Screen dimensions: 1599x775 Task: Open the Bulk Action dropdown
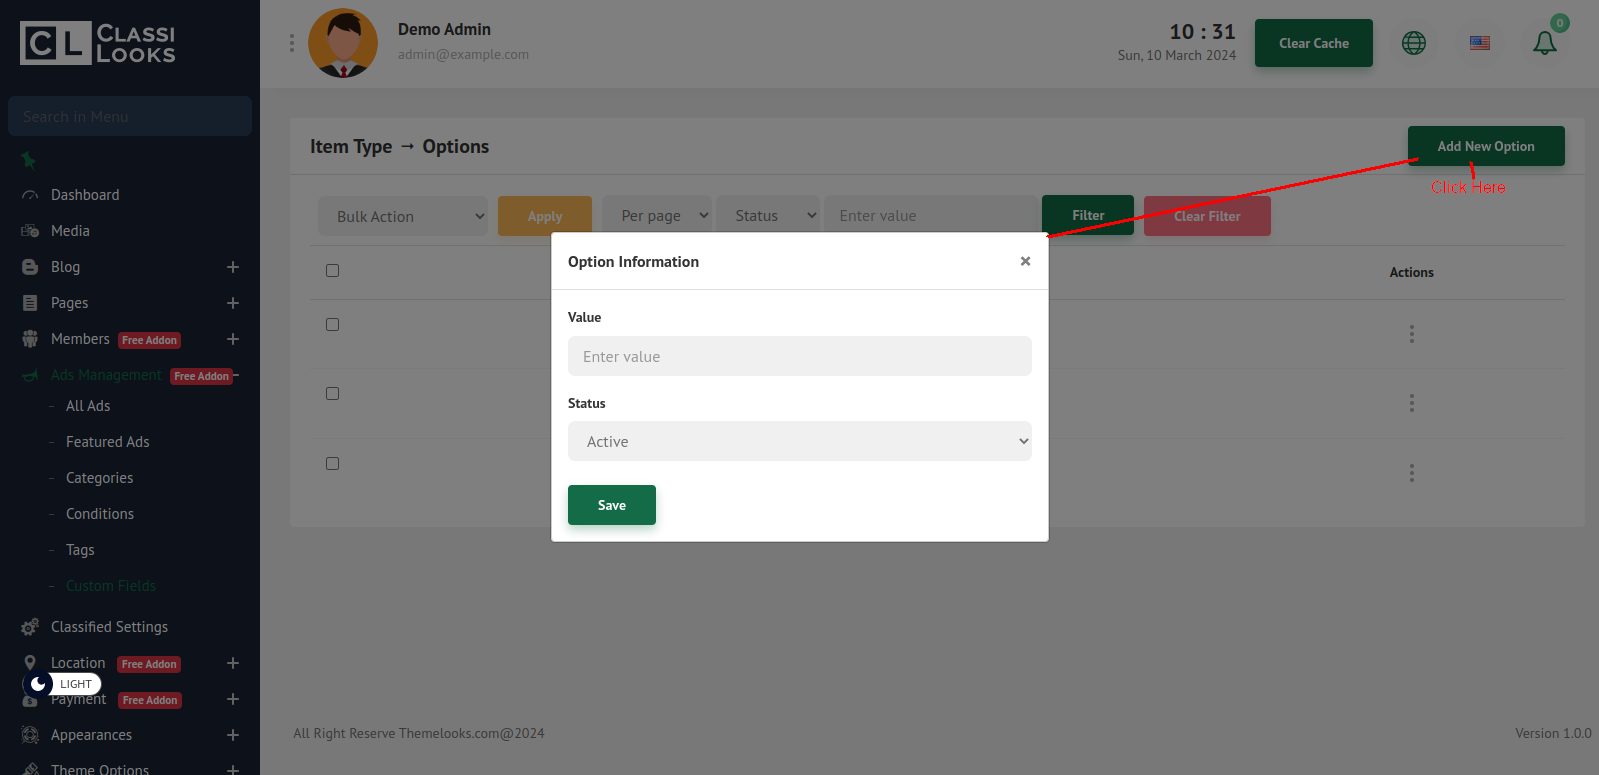[403, 216]
